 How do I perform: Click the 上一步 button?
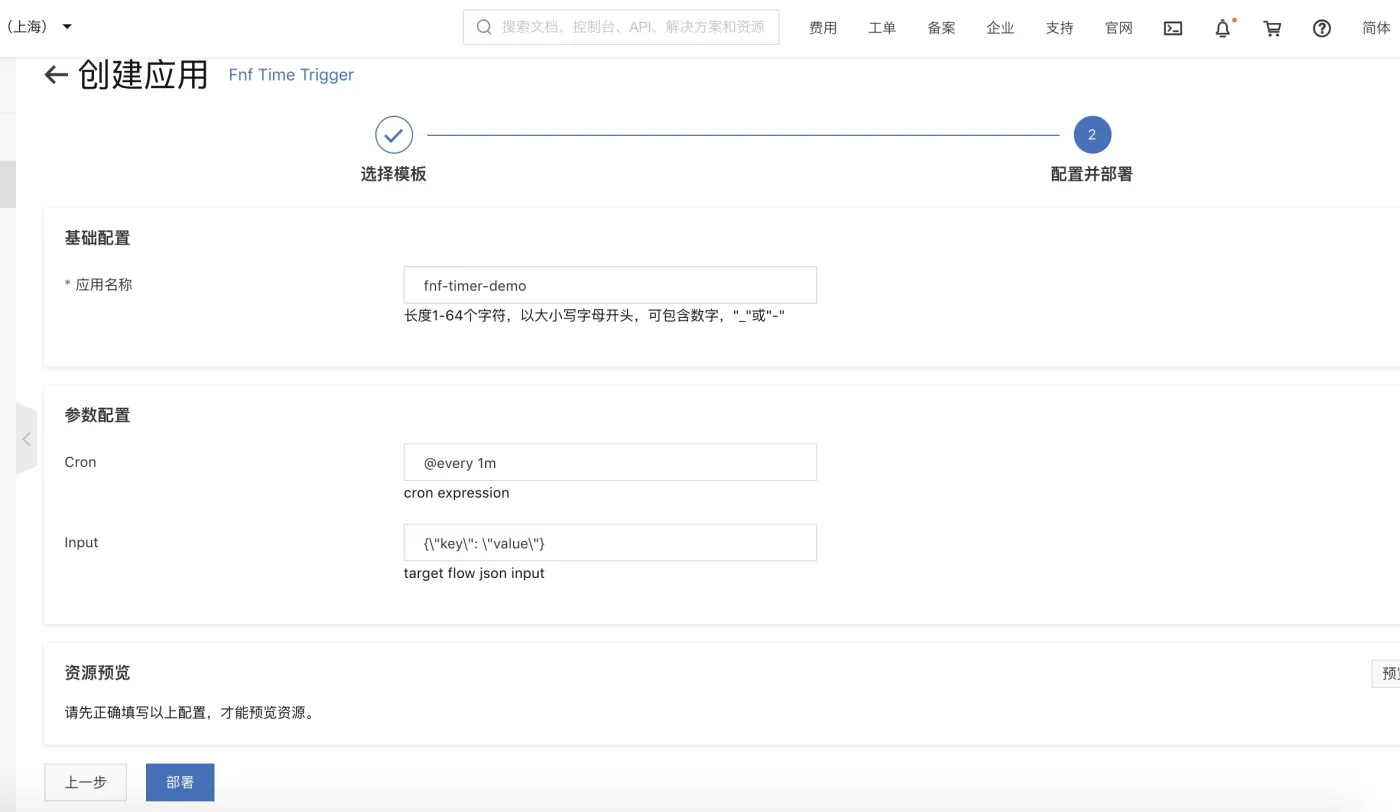(85, 783)
